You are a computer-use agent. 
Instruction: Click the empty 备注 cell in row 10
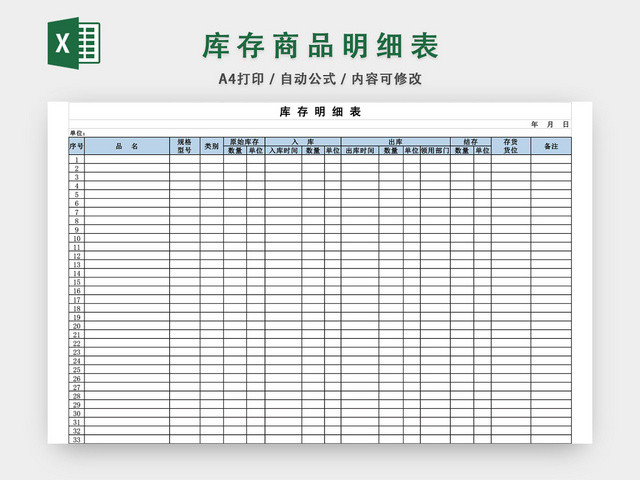coord(551,238)
